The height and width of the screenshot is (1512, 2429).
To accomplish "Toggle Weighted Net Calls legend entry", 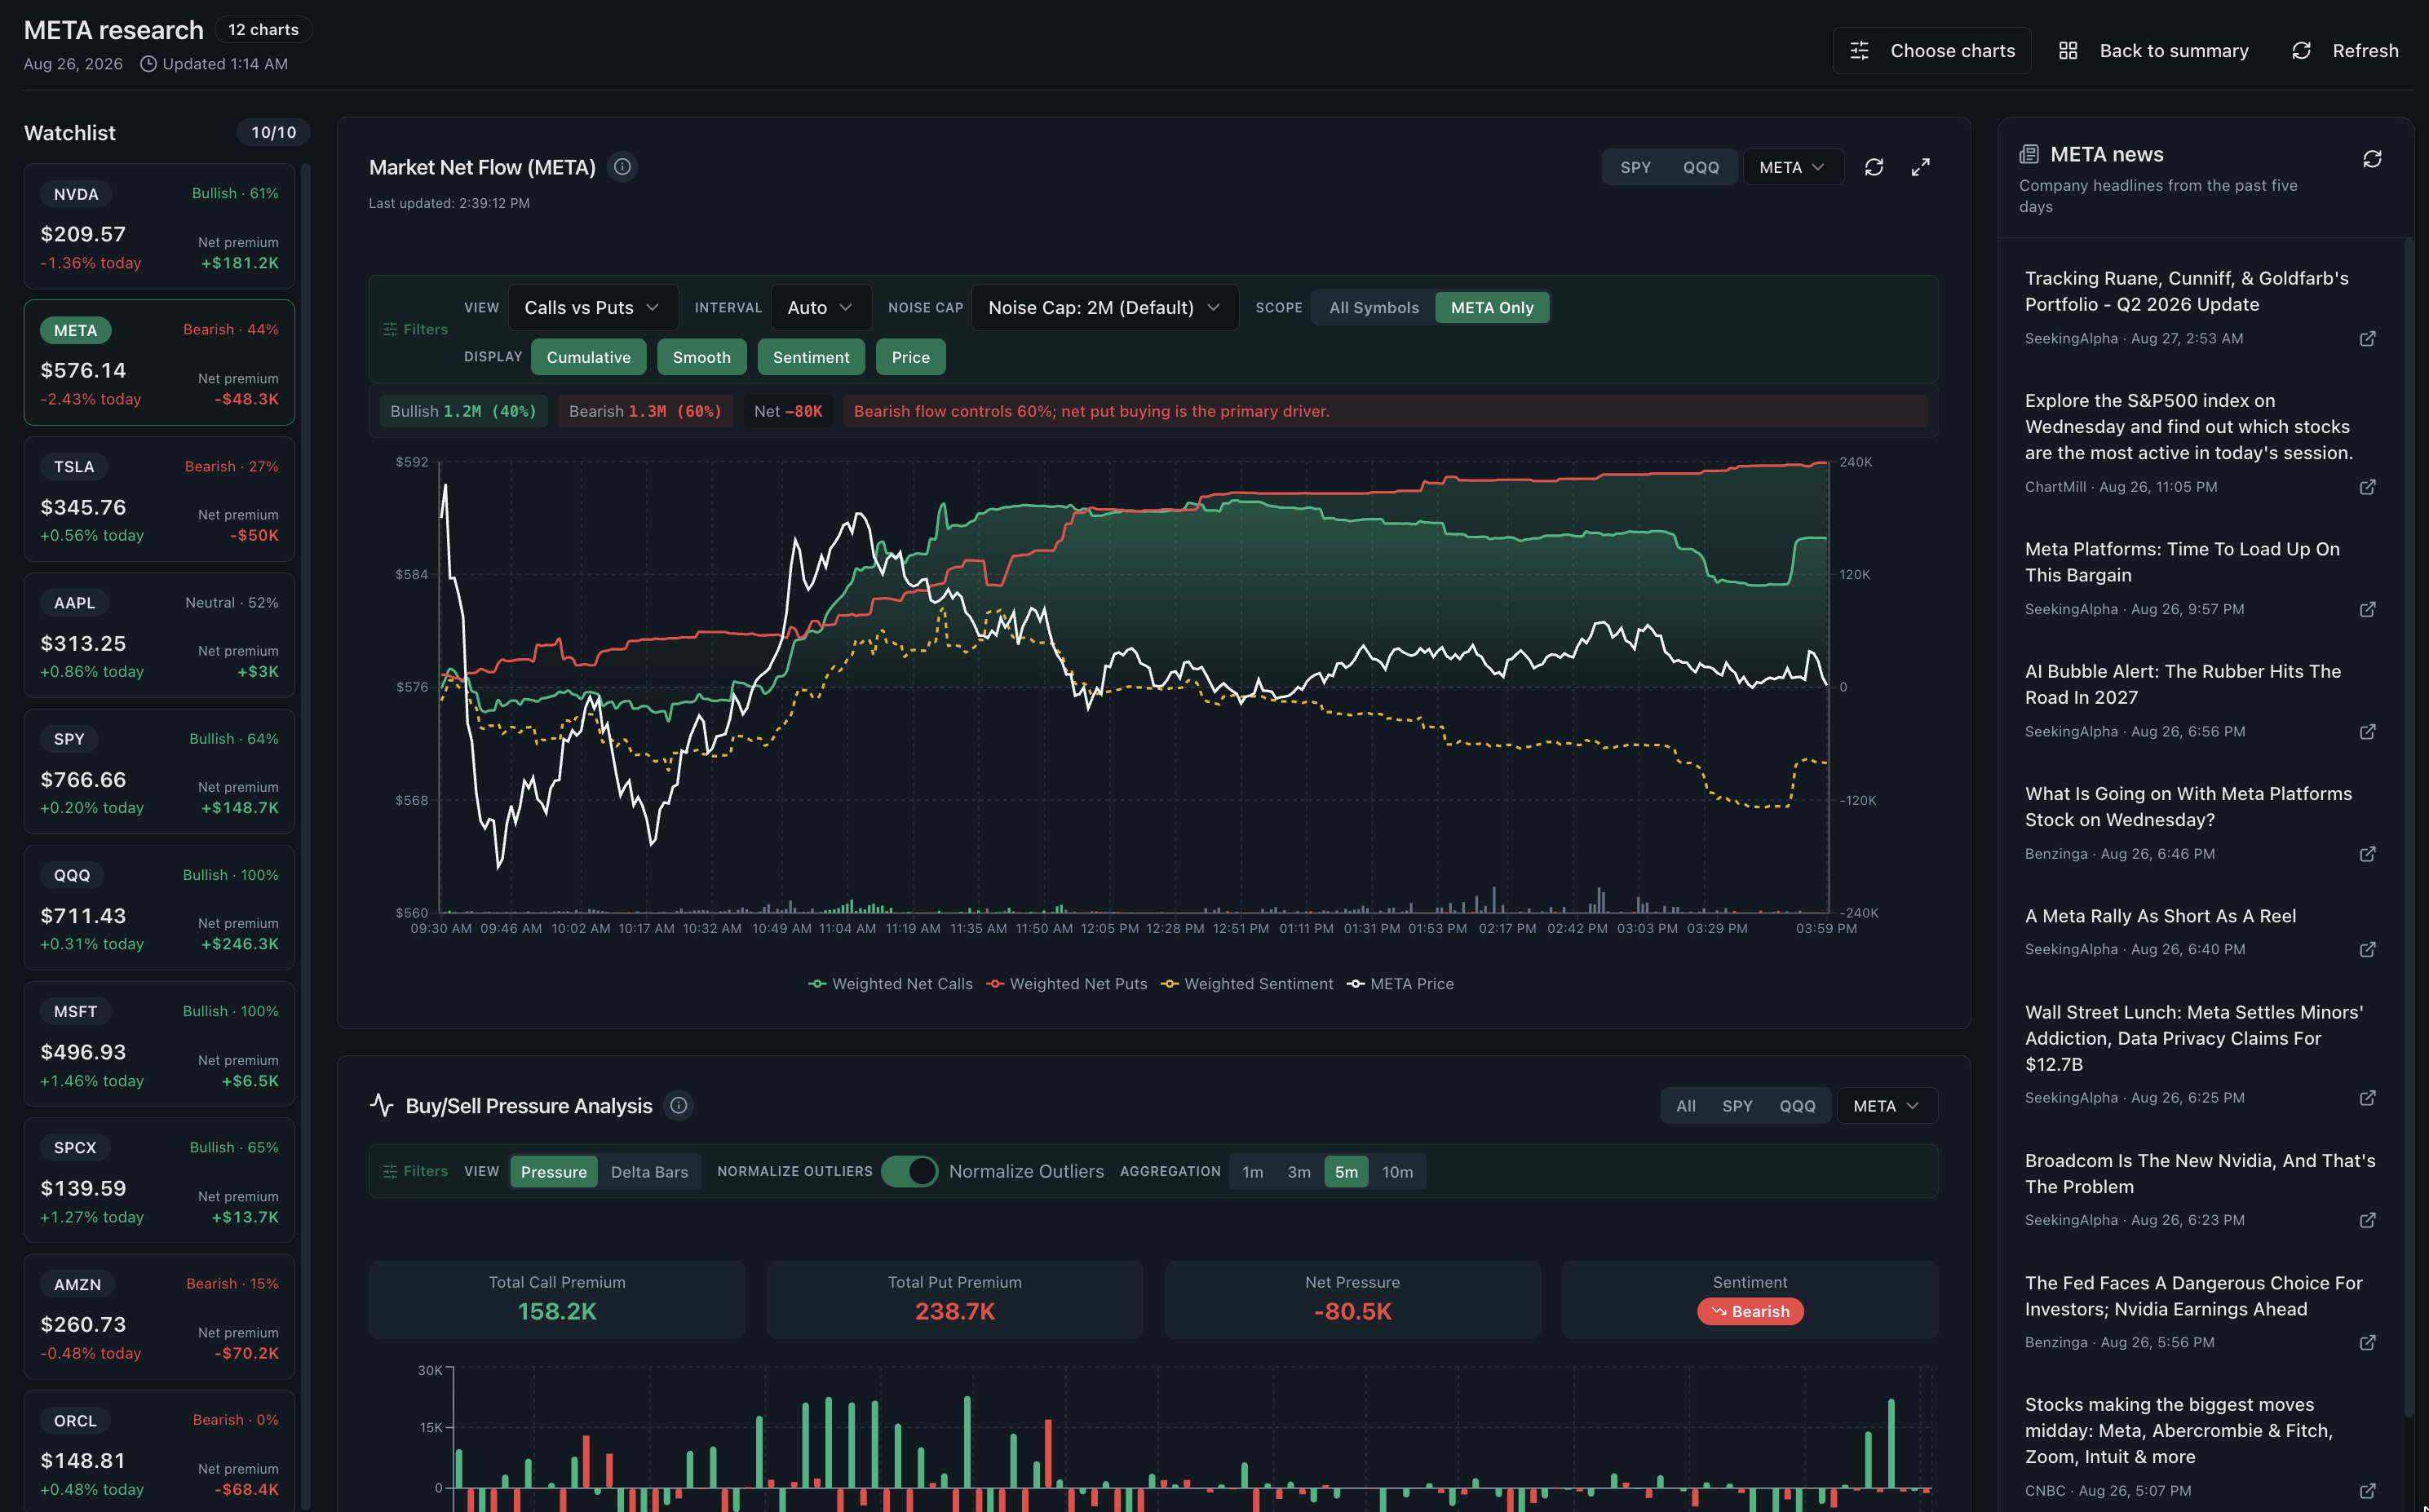I will (890, 984).
